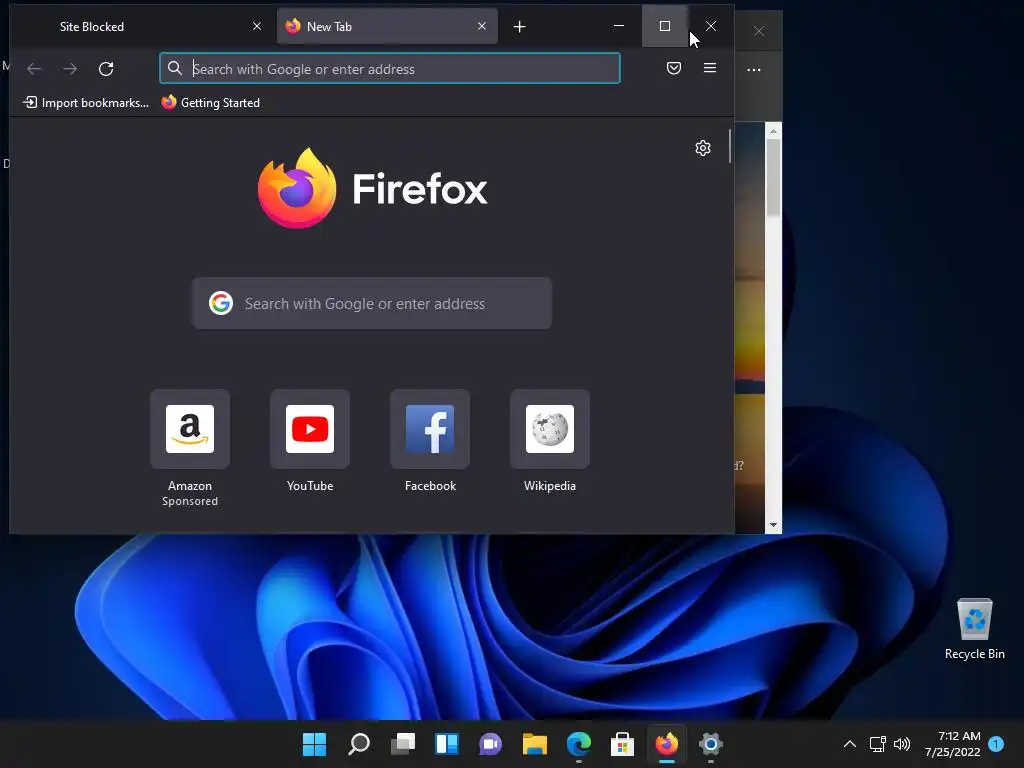
Task: Click the Google search box on page
Action: [x=372, y=304]
